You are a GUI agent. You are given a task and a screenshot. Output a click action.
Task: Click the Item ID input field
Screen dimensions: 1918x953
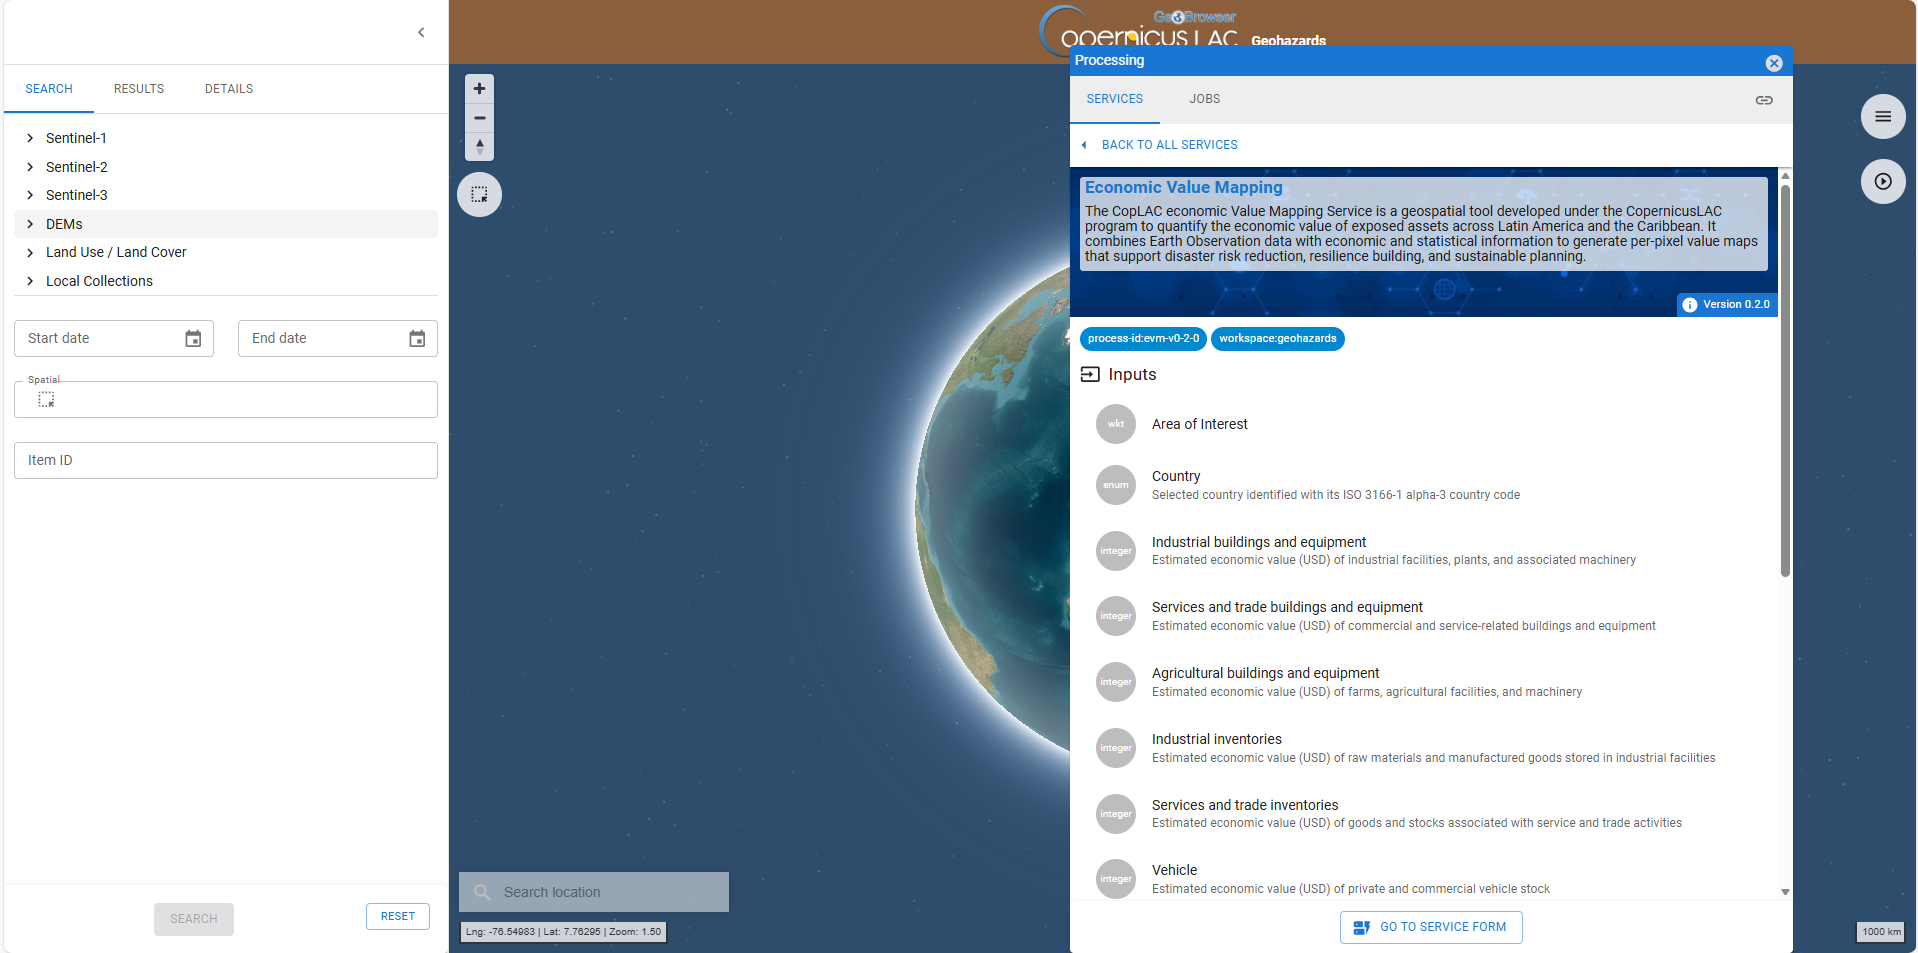226,461
